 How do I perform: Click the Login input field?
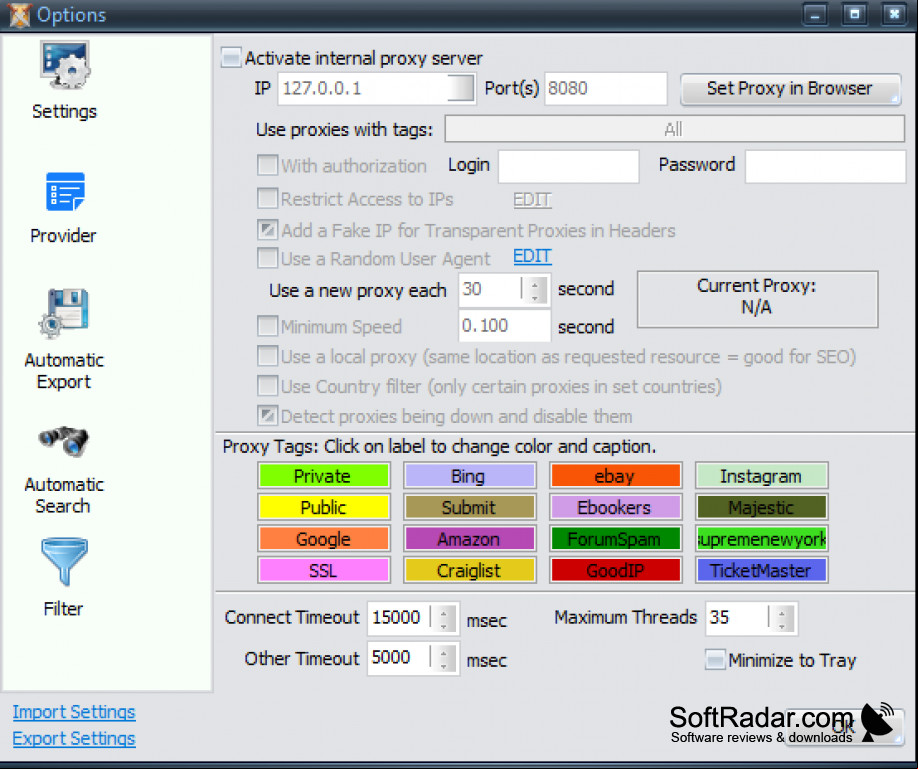568,166
